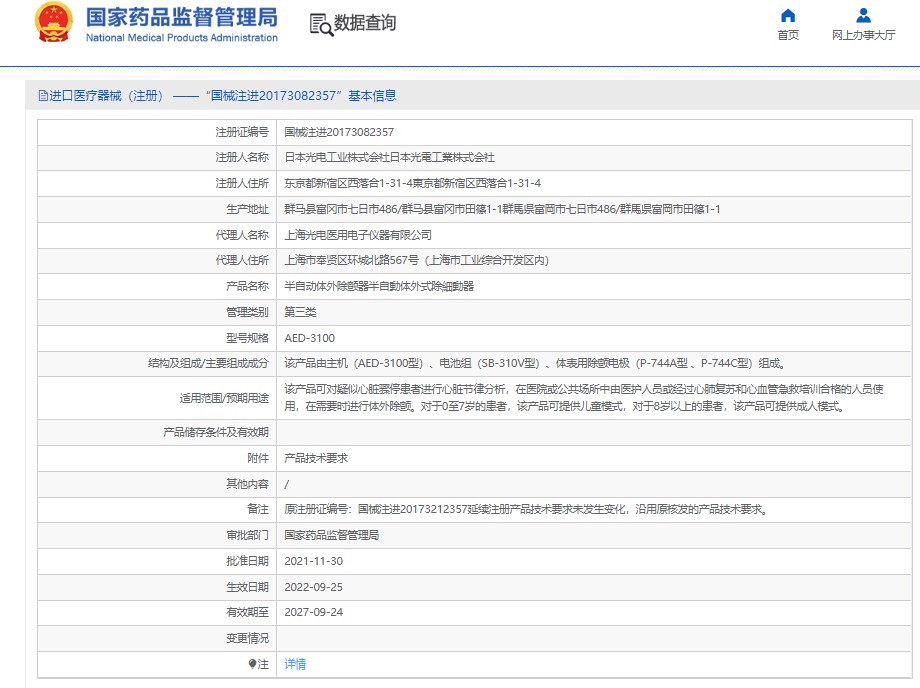Click the 产品技术要求 attachment entry
The image size is (920, 688).
tap(316, 458)
